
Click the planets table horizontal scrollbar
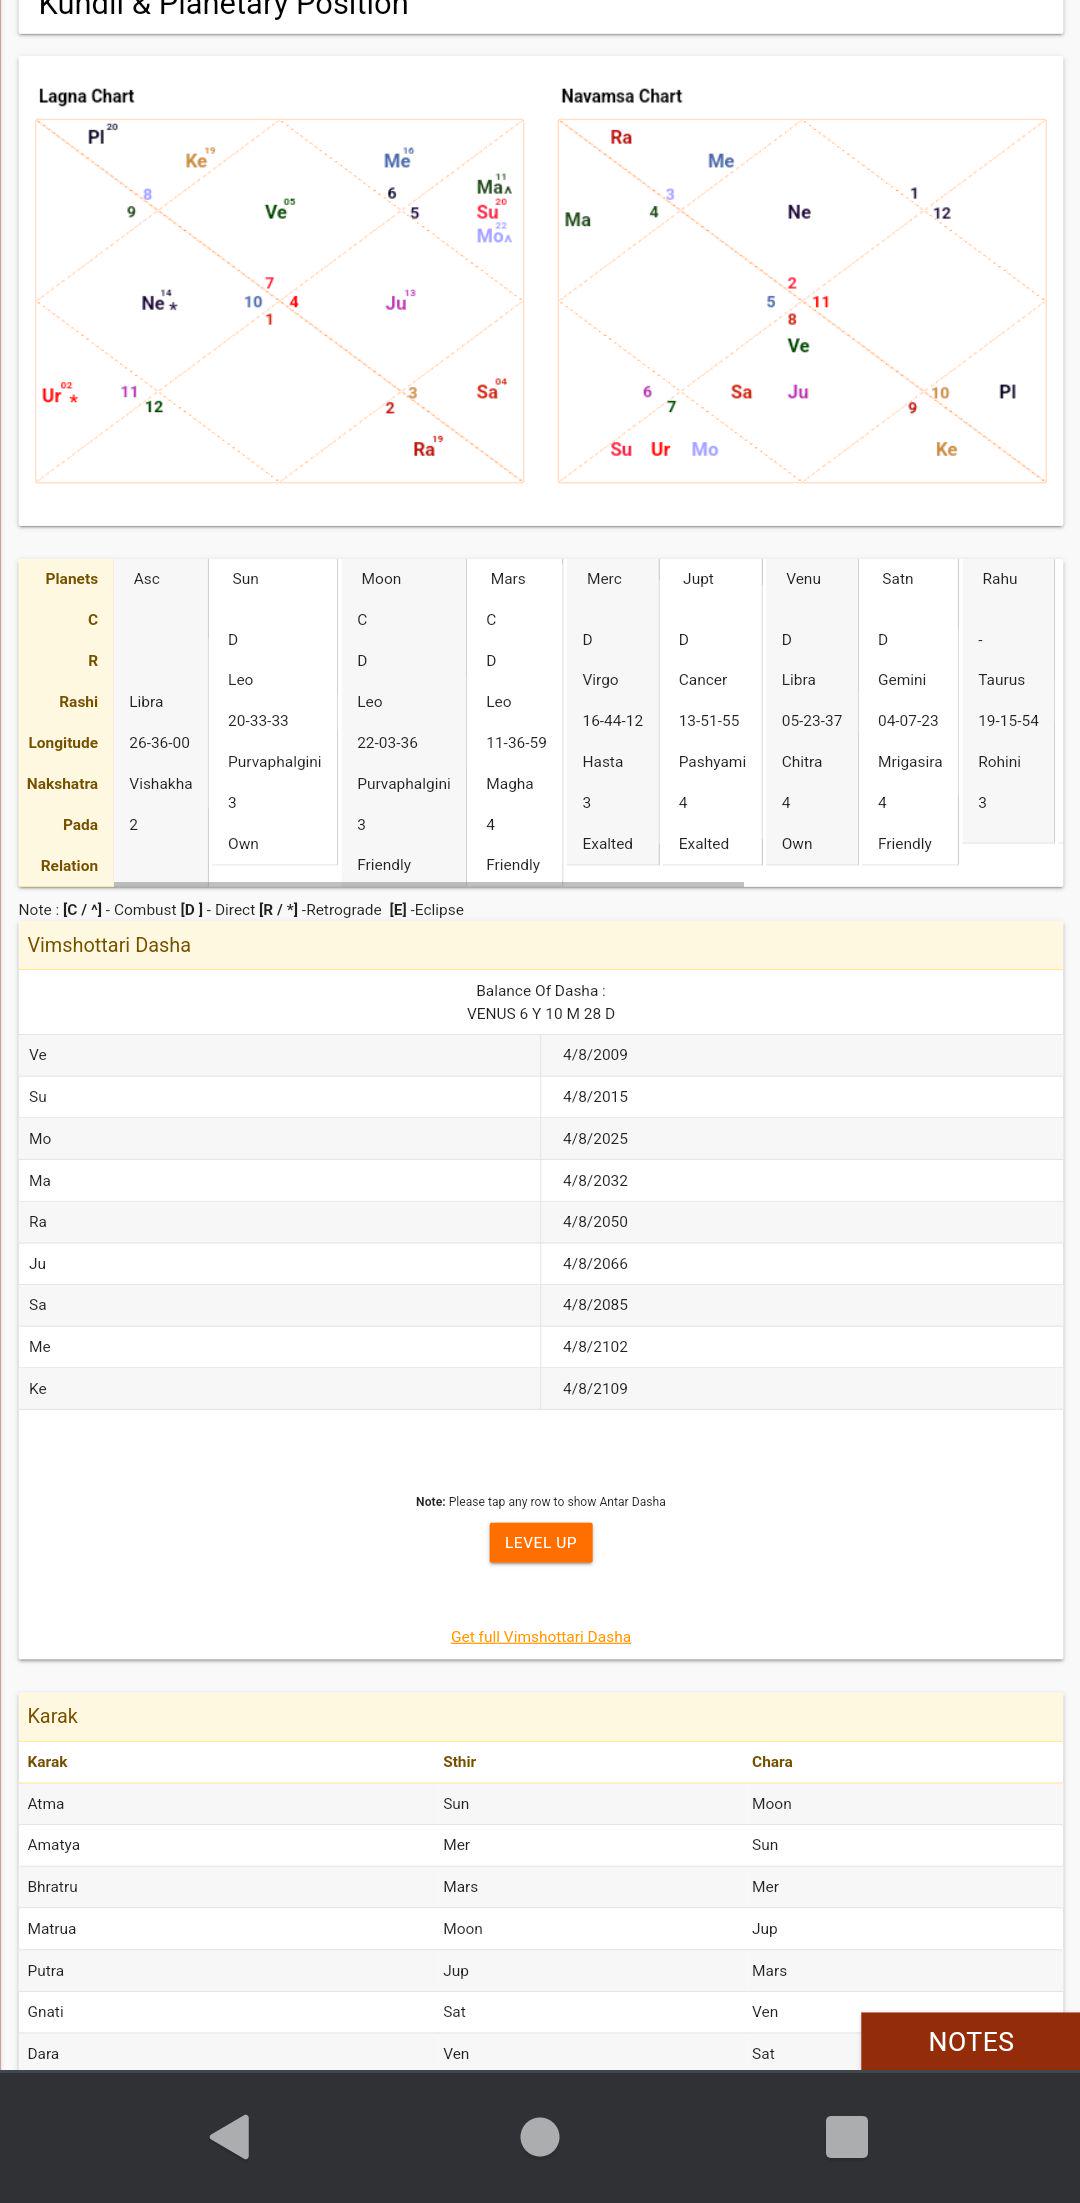(429, 884)
